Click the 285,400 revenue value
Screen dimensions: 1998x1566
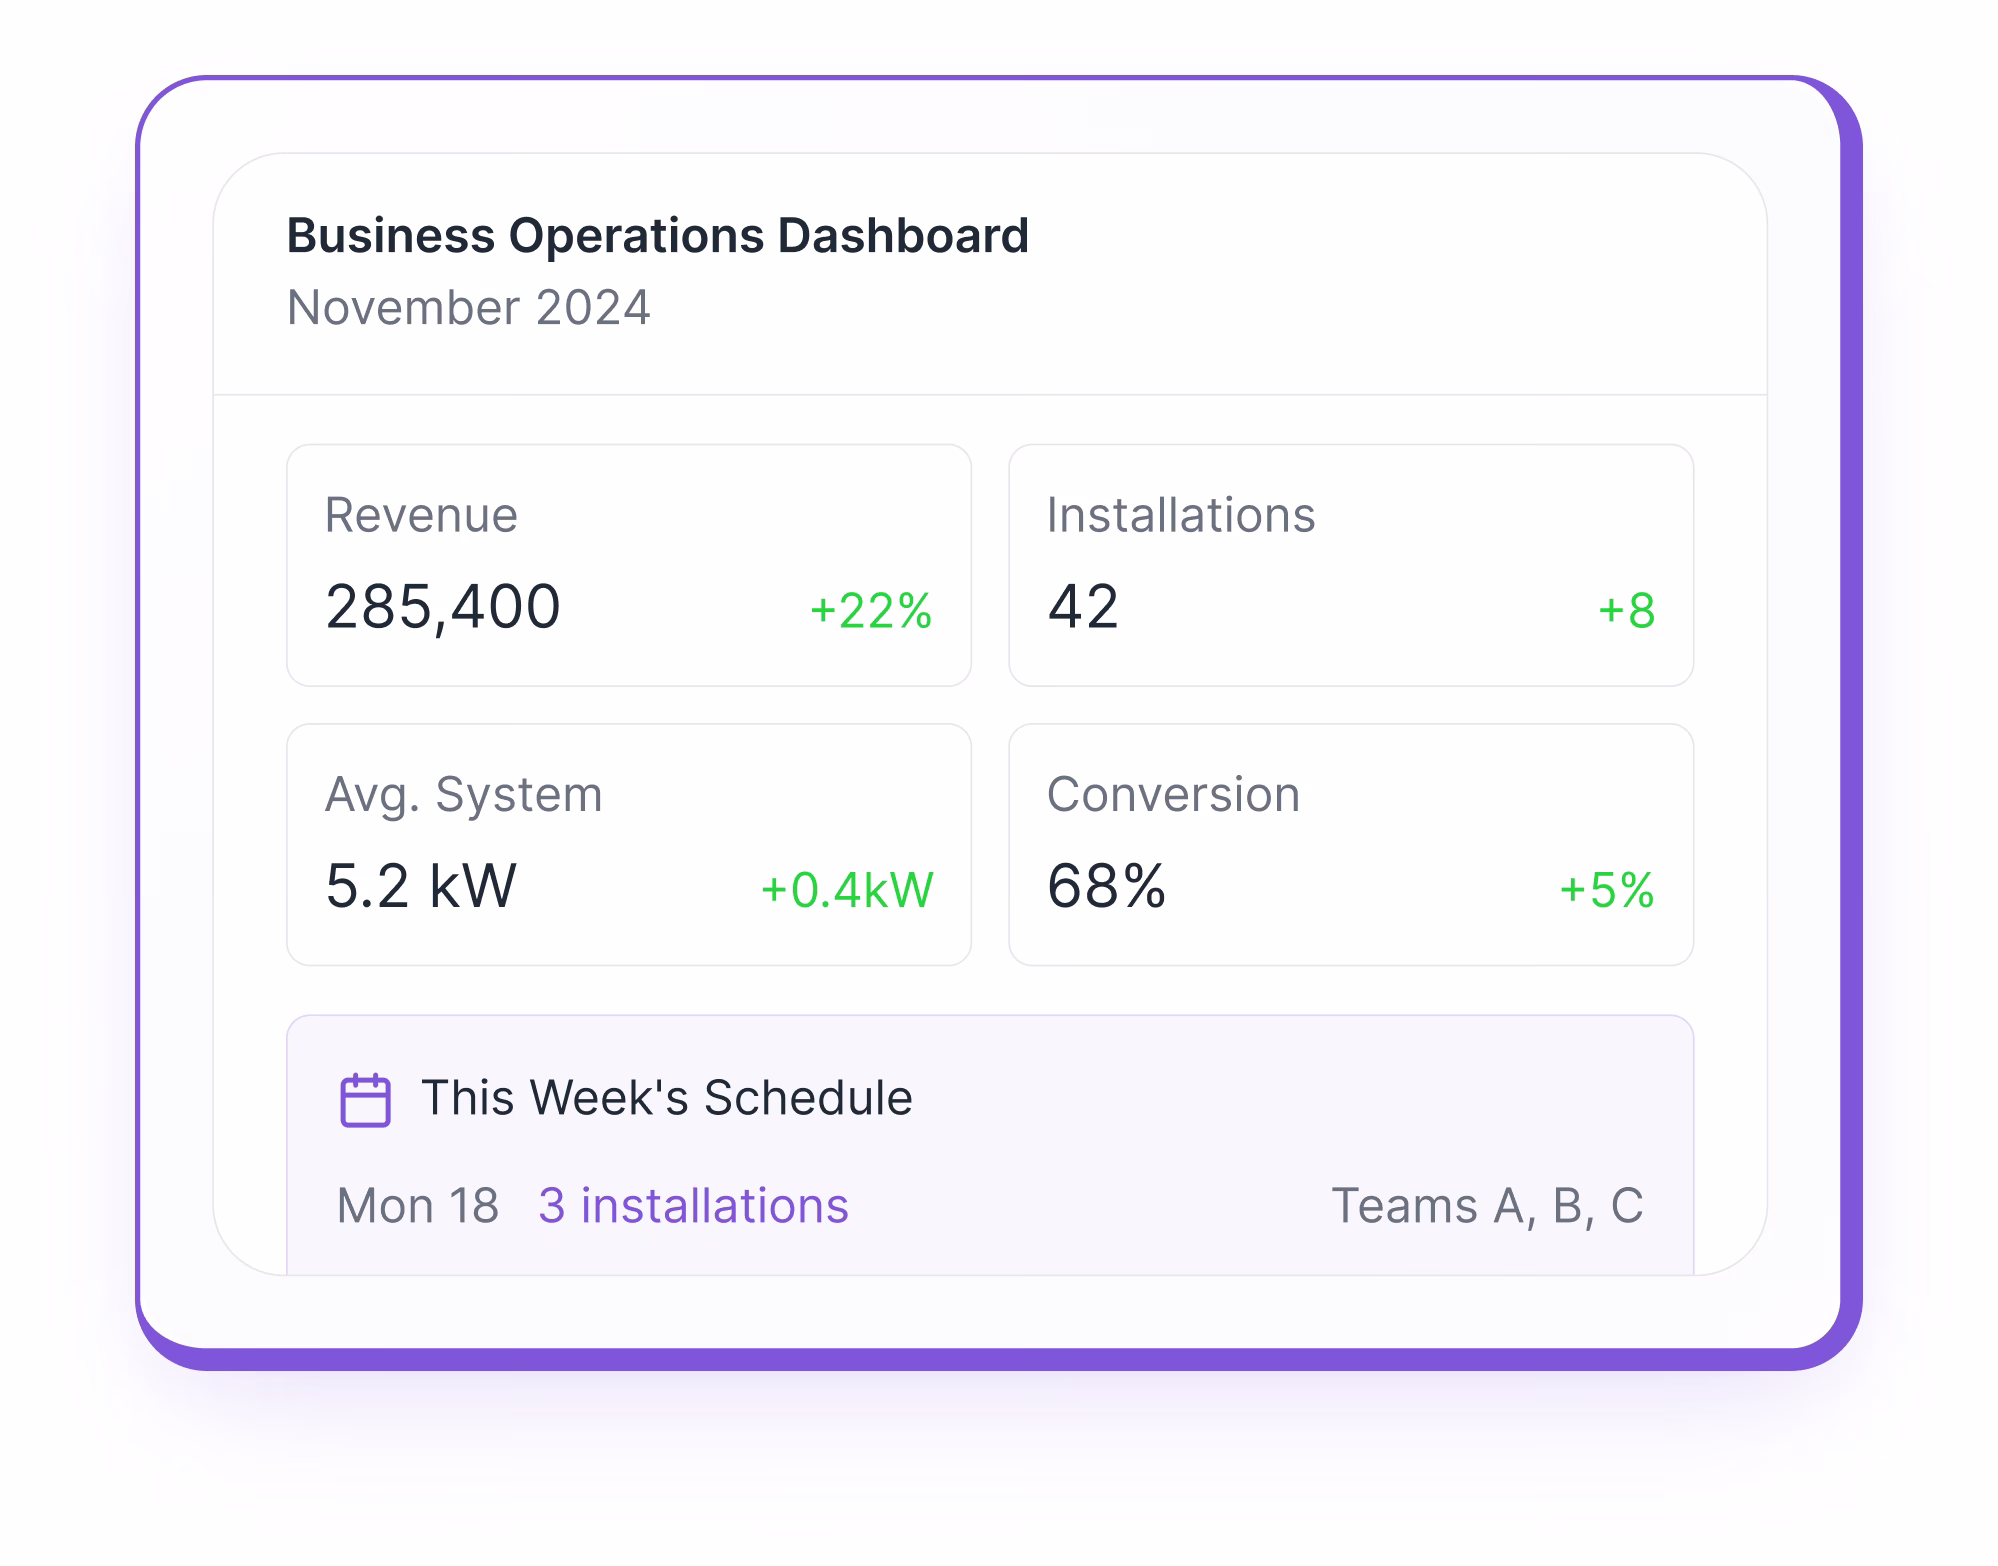(x=443, y=606)
